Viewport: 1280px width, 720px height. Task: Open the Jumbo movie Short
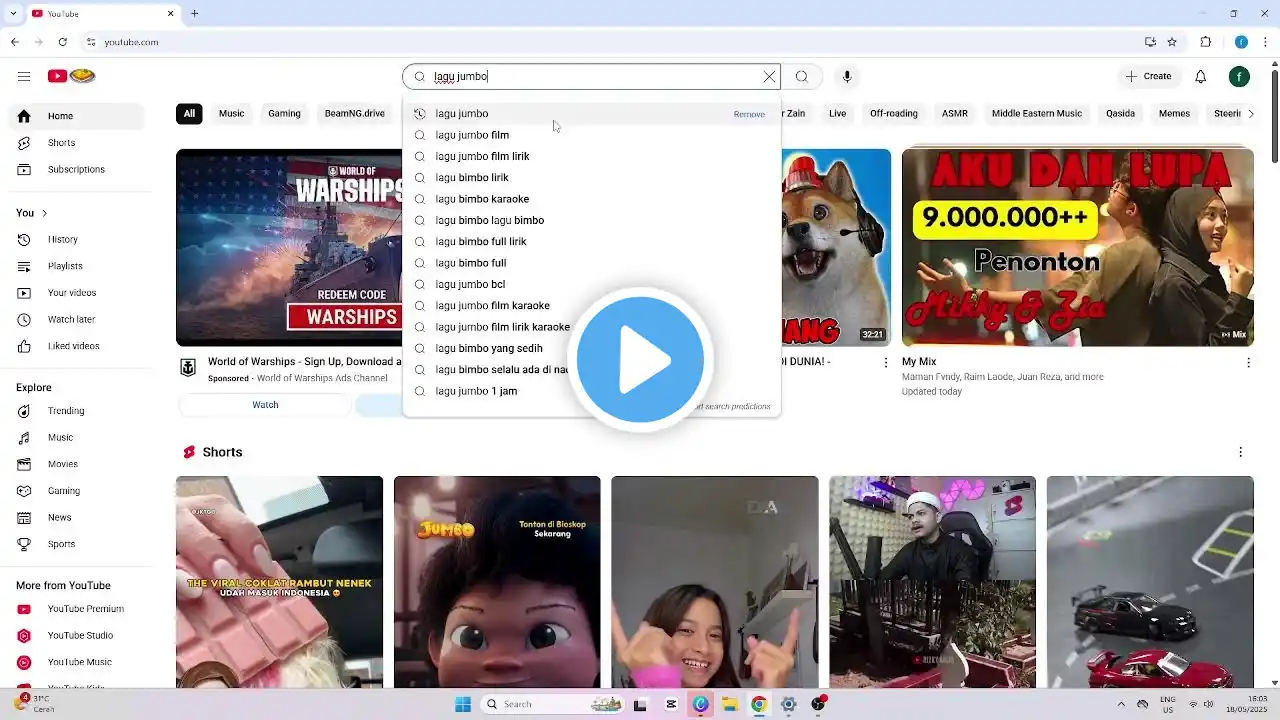(x=497, y=582)
